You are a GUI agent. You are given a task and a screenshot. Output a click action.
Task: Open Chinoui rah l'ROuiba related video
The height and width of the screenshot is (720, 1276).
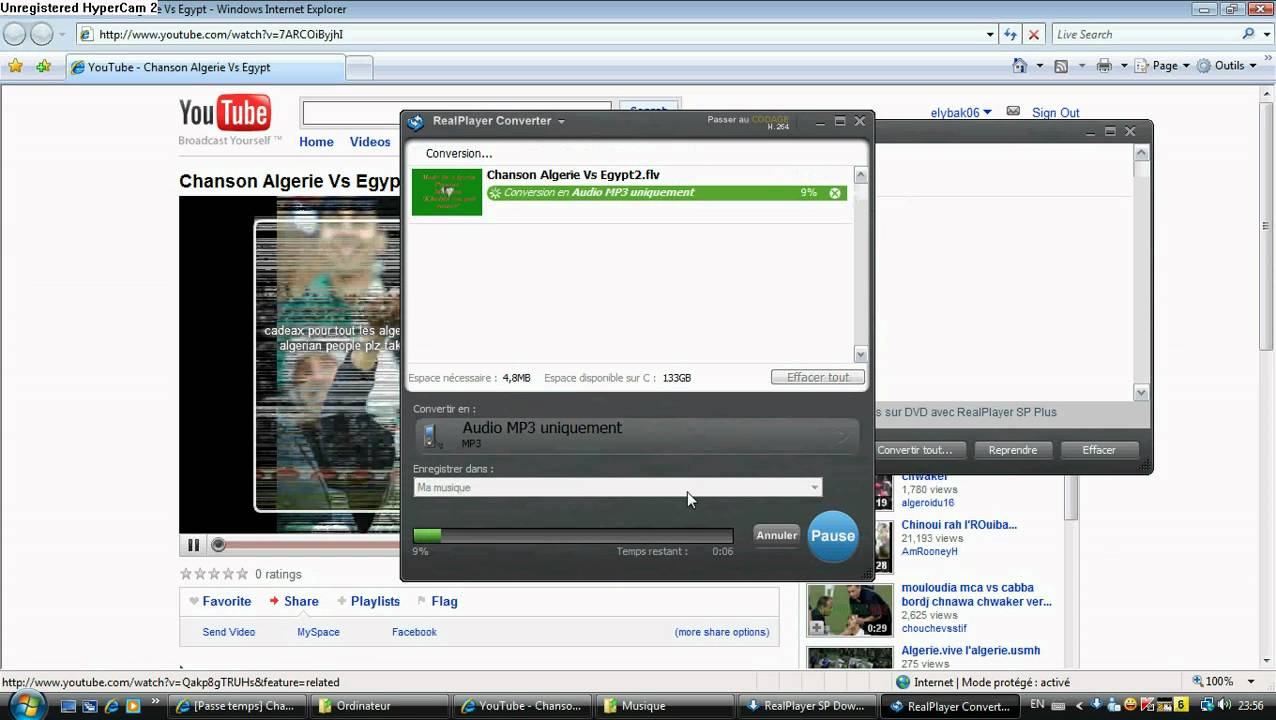[x=959, y=525]
